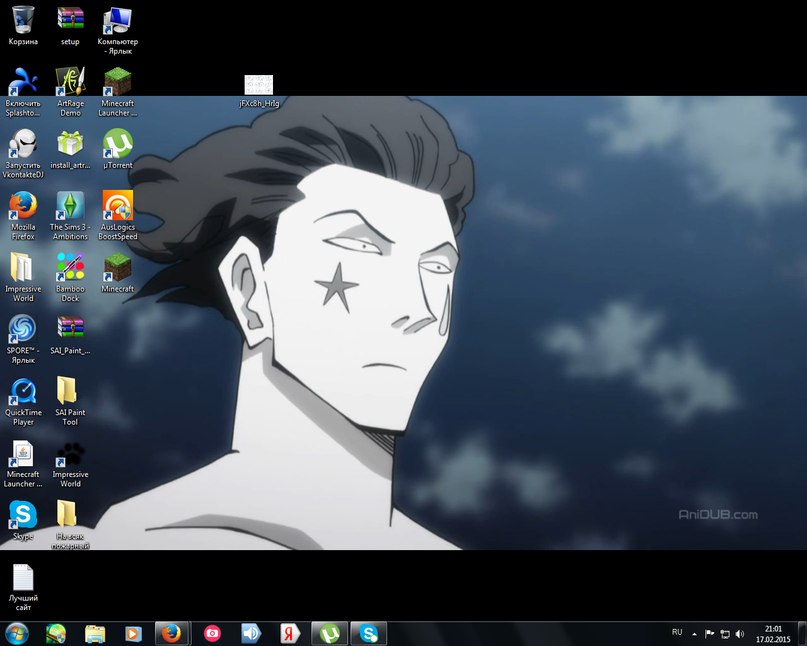Open AusLogics BoostSpeed shortcut
Viewport: 807px width, 646px height.
tap(118, 215)
